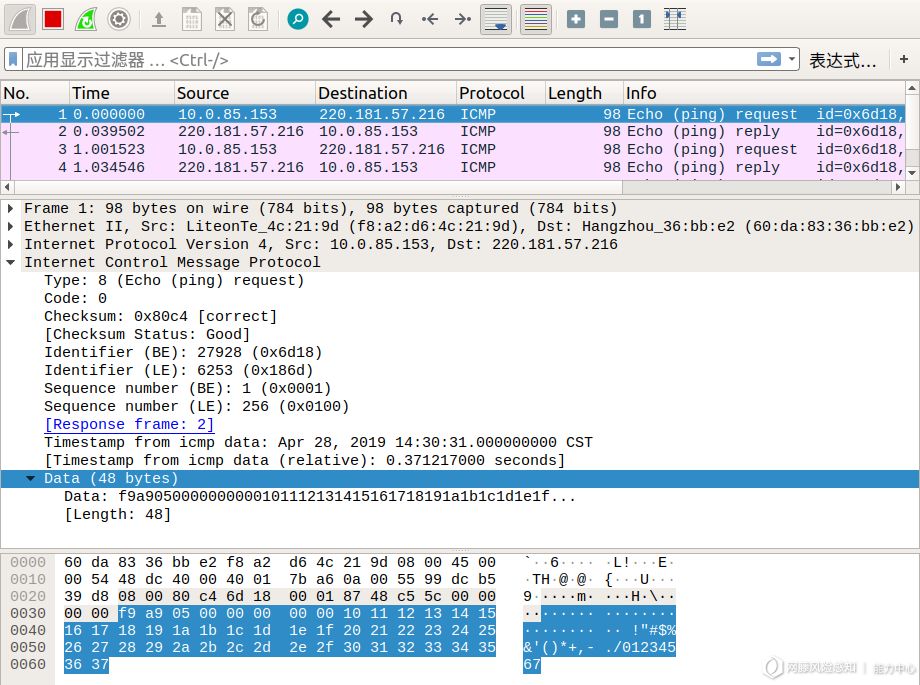Toggle auto-scroll during live capture
The height and width of the screenshot is (685, 920).
click(x=496, y=19)
